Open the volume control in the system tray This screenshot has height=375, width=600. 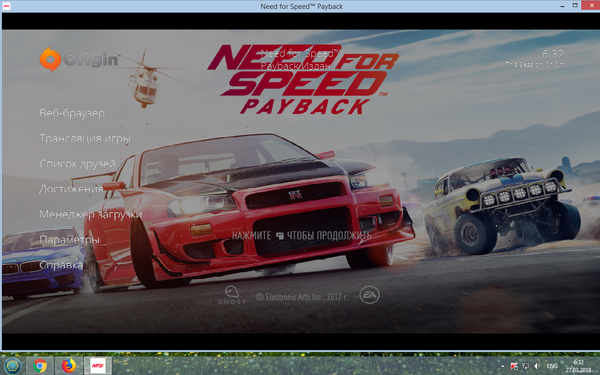pyautogui.click(x=537, y=367)
